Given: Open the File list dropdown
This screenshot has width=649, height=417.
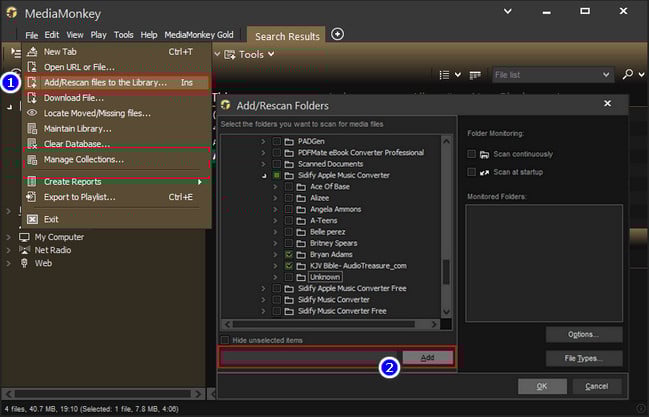Looking at the screenshot, I should 606,75.
